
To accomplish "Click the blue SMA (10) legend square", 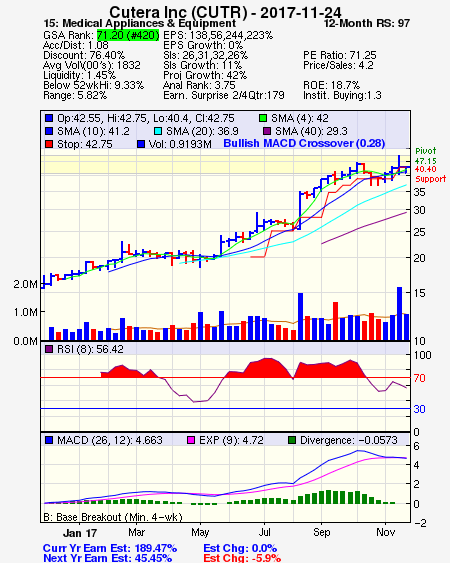I will point(49,131).
